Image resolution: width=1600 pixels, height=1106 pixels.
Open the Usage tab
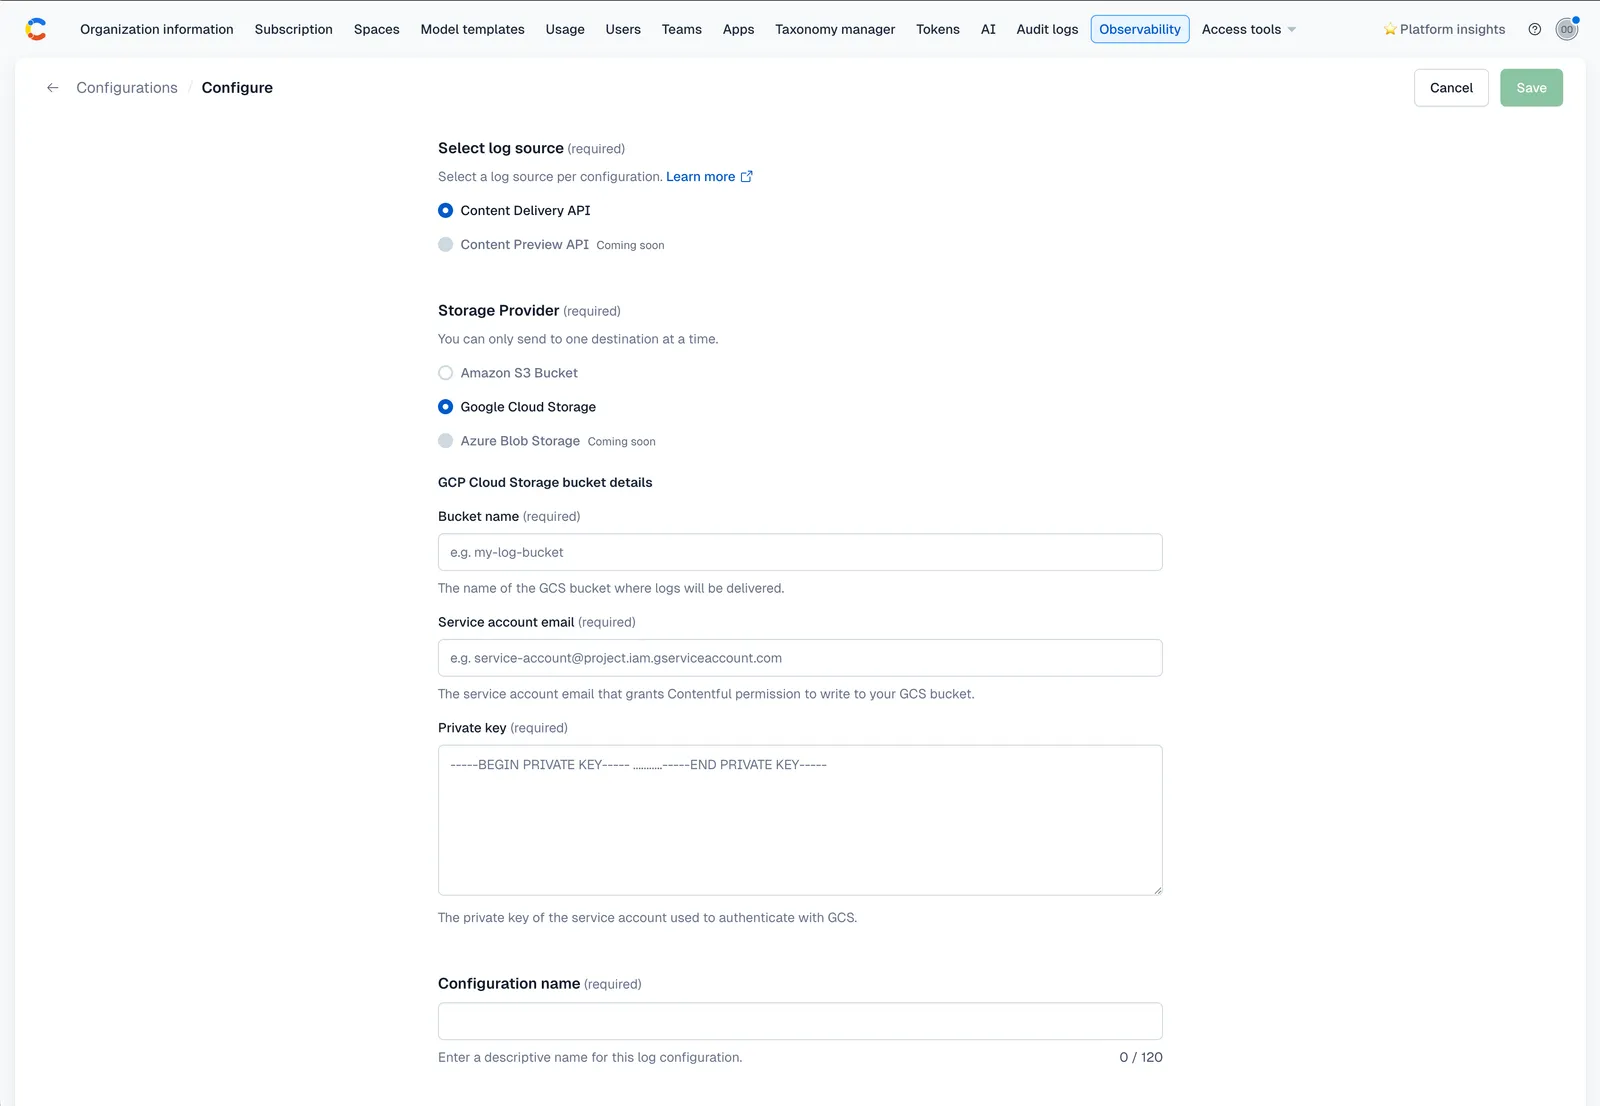pyautogui.click(x=565, y=29)
